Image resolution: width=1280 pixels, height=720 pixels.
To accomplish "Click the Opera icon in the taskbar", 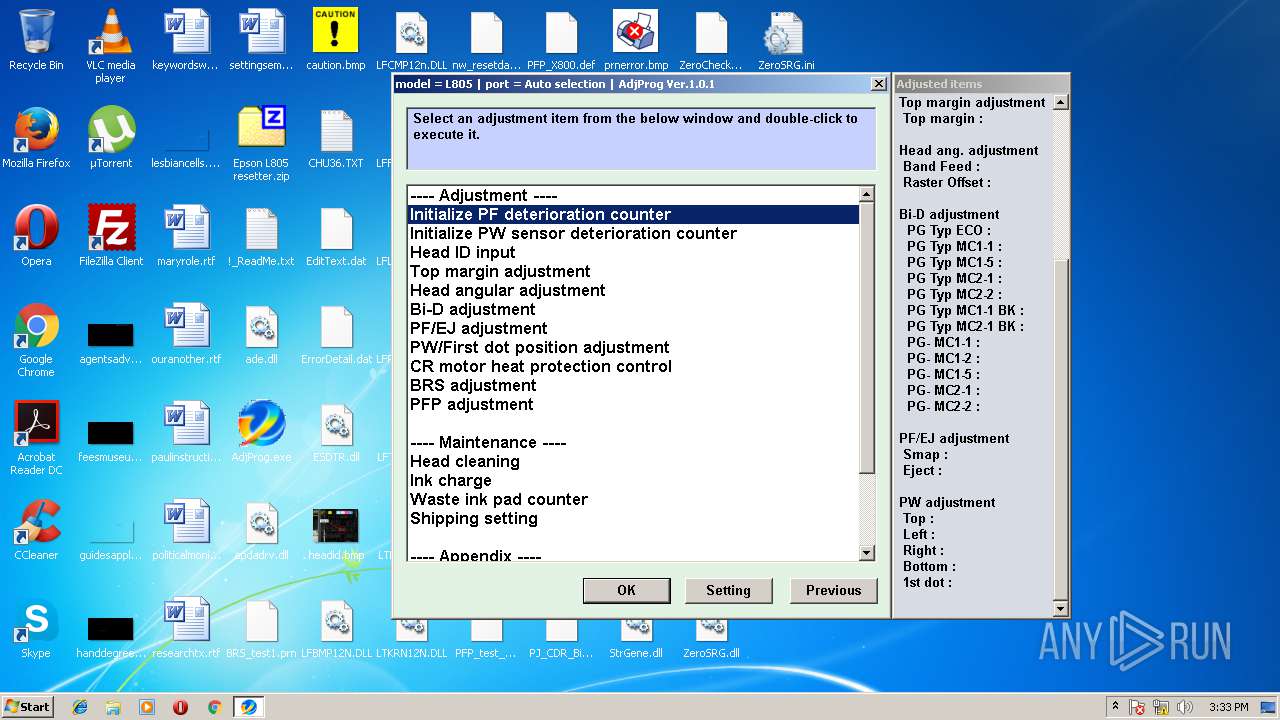I will click(x=180, y=707).
